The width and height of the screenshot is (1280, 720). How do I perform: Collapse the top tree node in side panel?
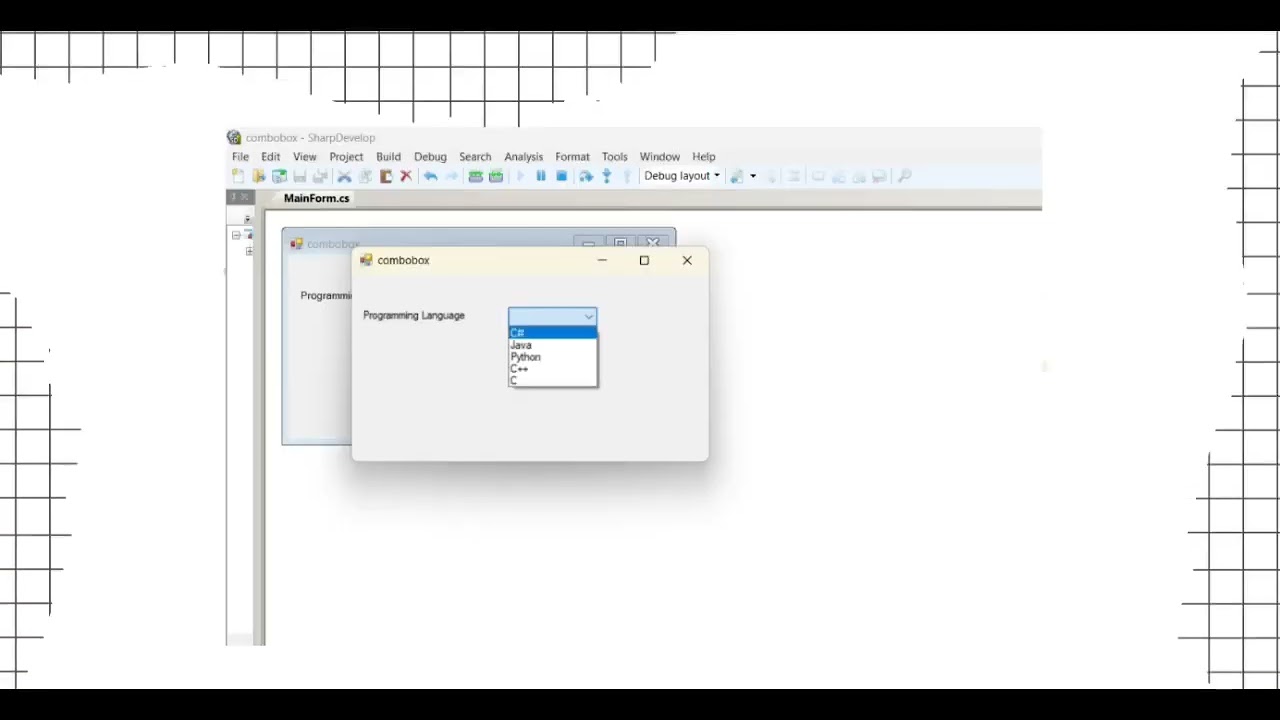click(x=236, y=236)
